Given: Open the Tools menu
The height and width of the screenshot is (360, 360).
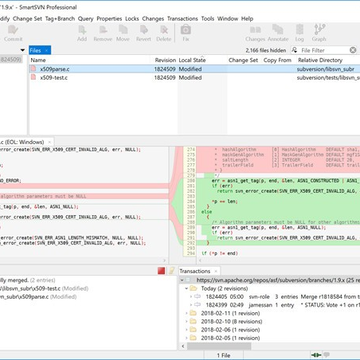Looking at the screenshot, I should pyautogui.click(x=208, y=19).
